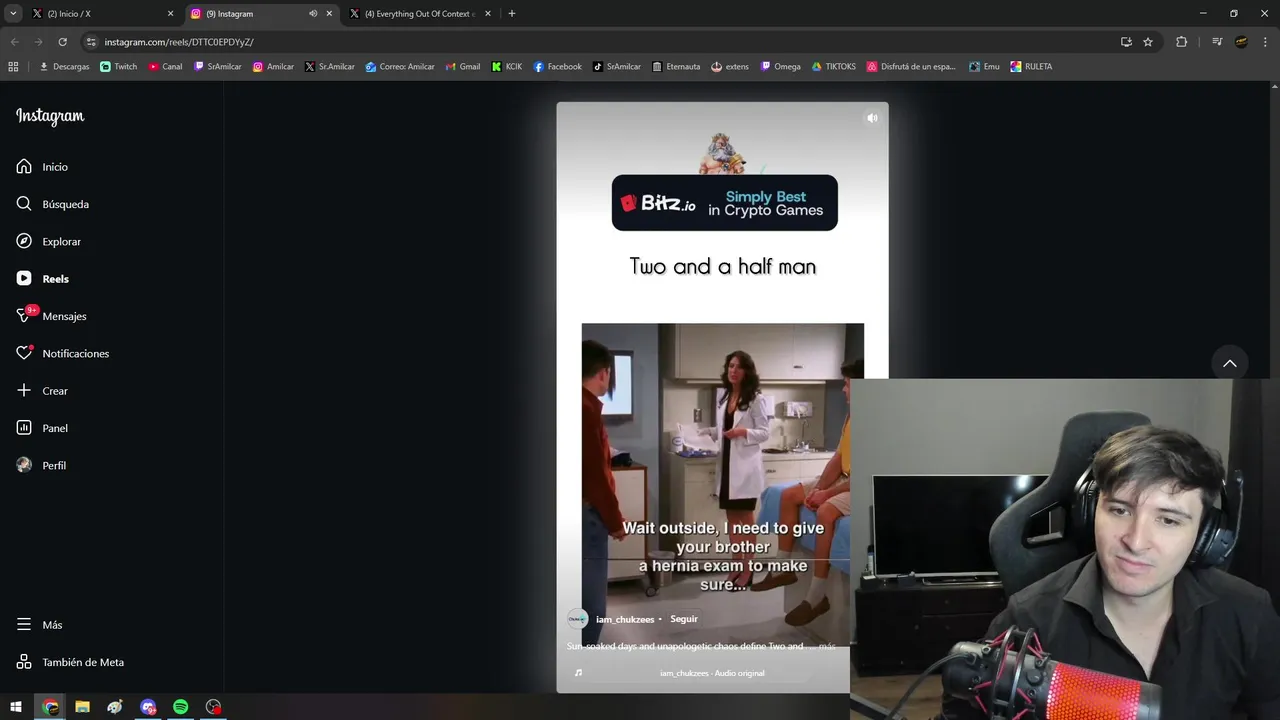The width and height of the screenshot is (1280, 720).
Task: Click the music note audio icon
Action: pyautogui.click(x=578, y=673)
